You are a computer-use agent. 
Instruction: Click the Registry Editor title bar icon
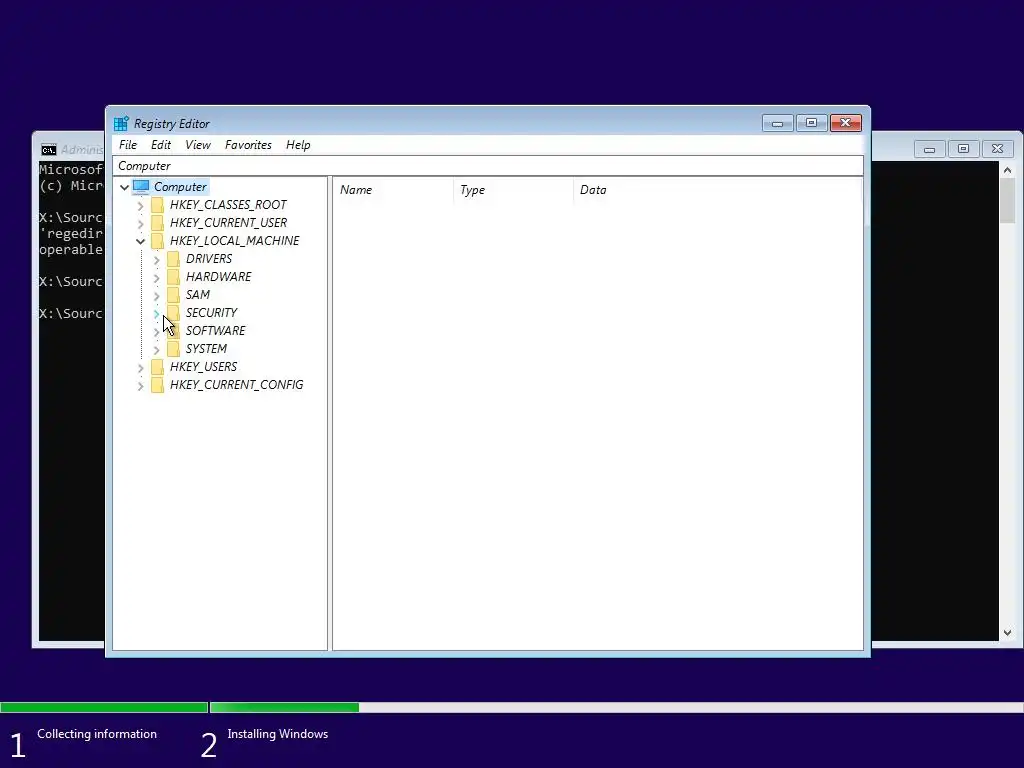121,123
